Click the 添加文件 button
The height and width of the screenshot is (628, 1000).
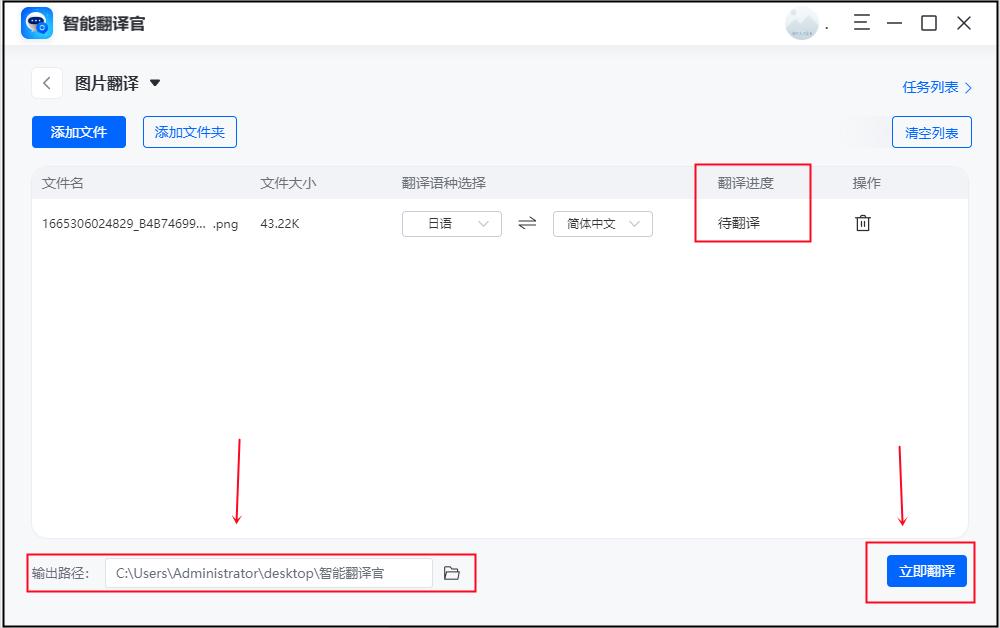point(78,132)
